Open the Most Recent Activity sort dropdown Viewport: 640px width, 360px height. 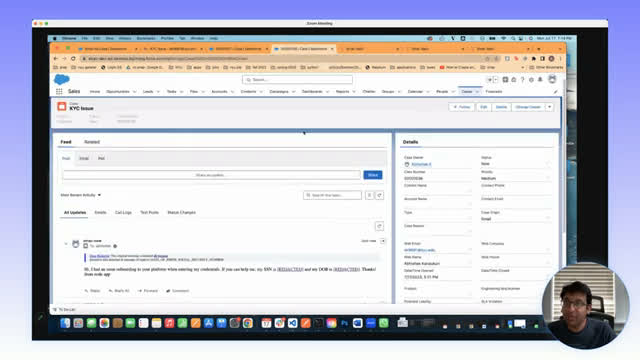[80, 195]
